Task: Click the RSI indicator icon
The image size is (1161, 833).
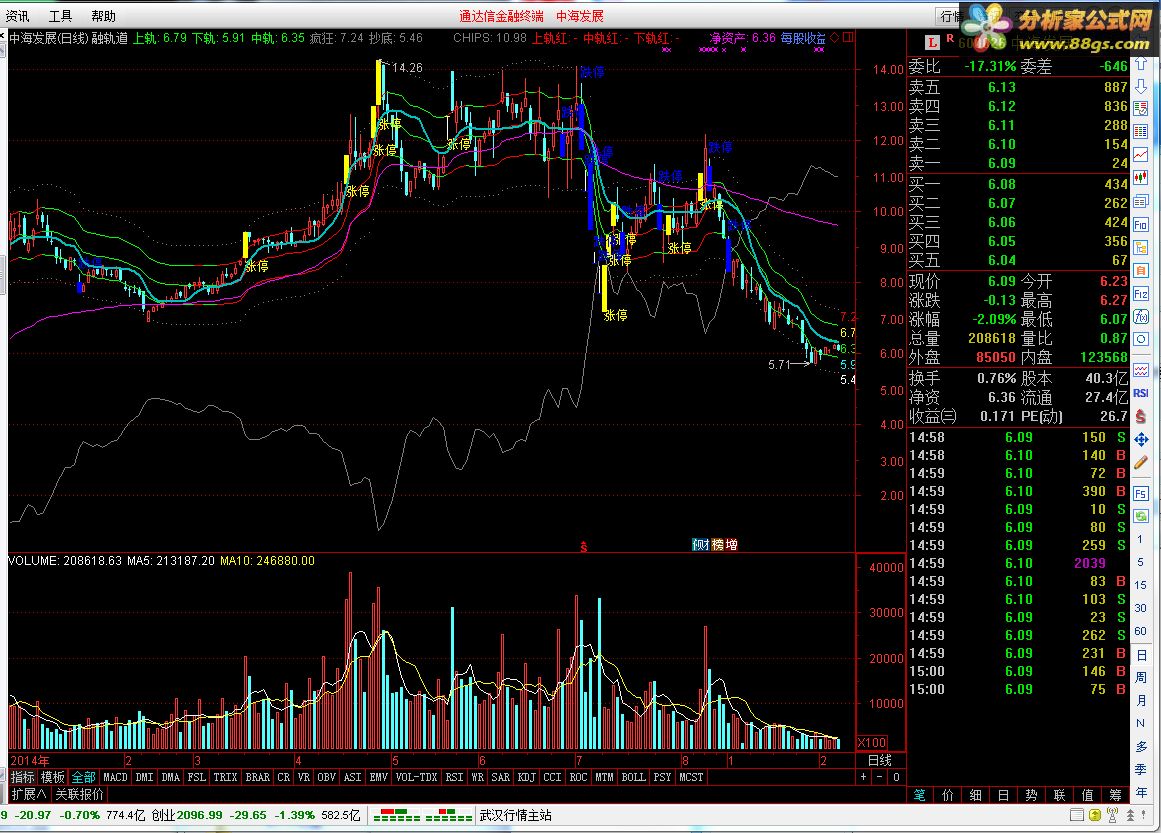Action: click(x=1141, y=393)
